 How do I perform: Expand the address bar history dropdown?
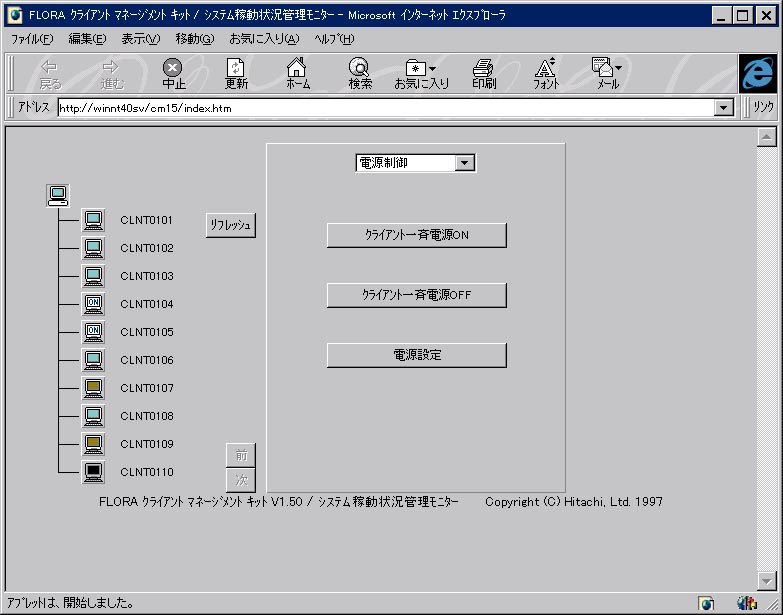[x=724, y=107]
